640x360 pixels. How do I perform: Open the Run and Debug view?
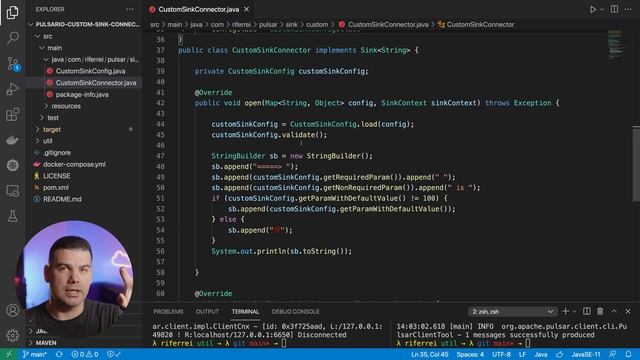[12, 89]
